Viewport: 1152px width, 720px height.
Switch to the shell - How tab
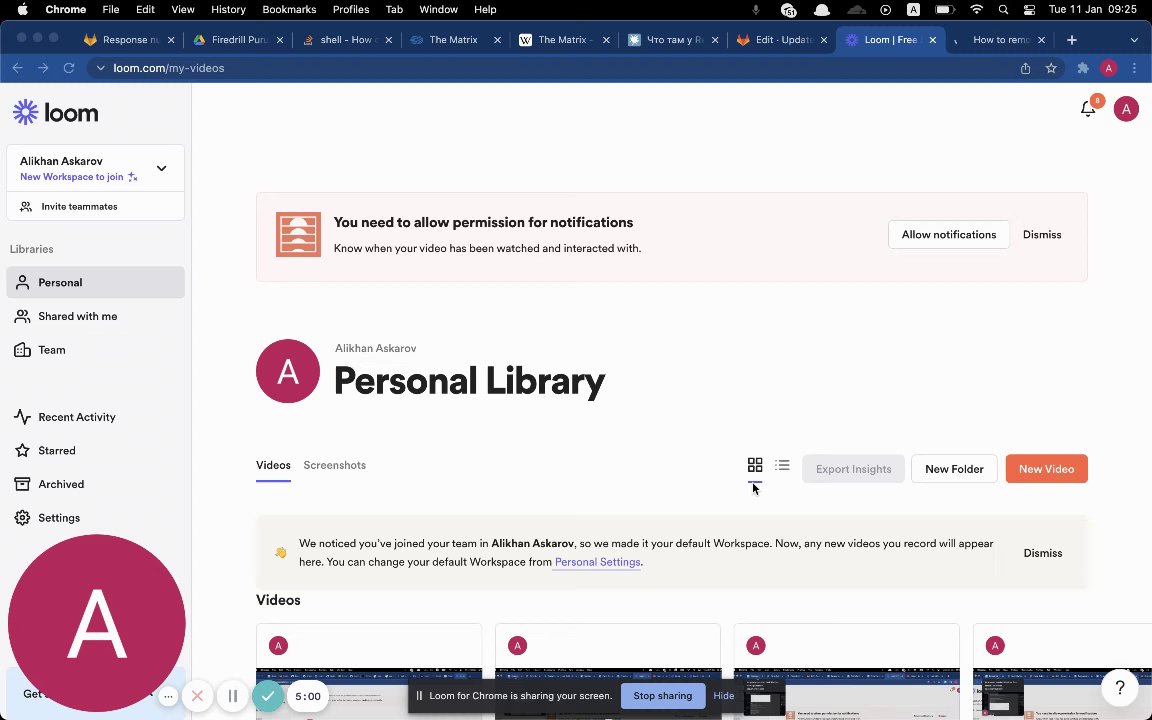tap(346, 40)
